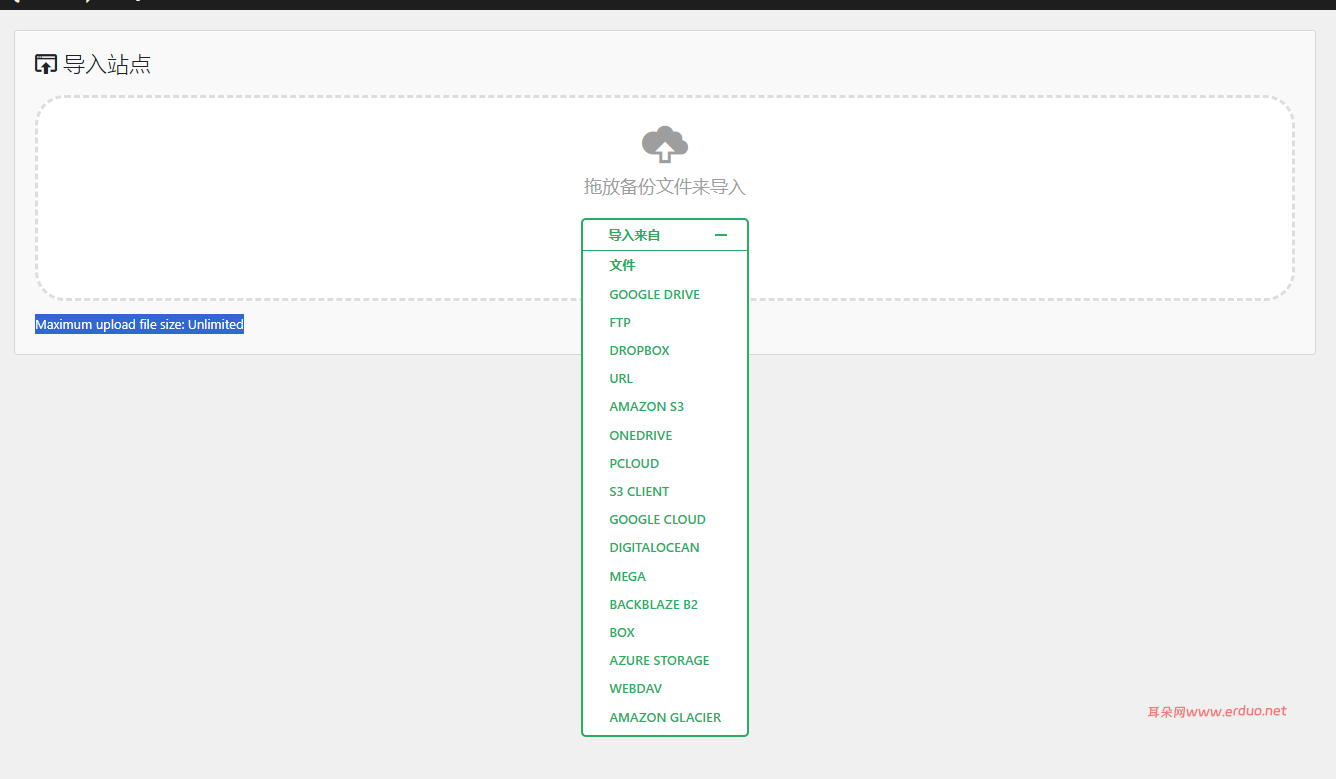The height and width of the screenshot is (779, 1336).
Task: Select GOOGLE CLOUD import option
Action: tap(657, 519)
